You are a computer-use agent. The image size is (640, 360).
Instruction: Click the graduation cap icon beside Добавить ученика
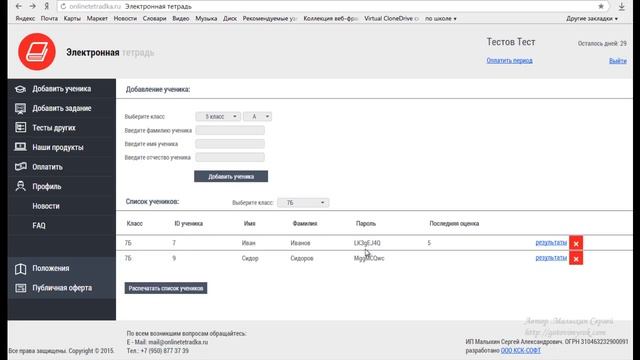tap(20, 89)
